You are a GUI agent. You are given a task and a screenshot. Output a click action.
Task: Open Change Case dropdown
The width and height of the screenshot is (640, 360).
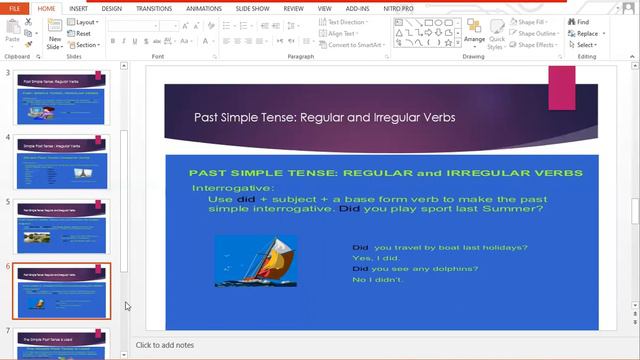pos(186,41)
